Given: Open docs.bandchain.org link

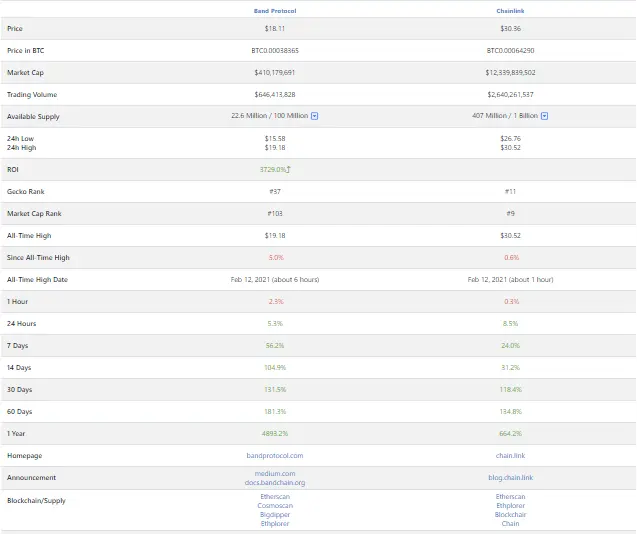Looking at the screenshot, I should [275, 482].
